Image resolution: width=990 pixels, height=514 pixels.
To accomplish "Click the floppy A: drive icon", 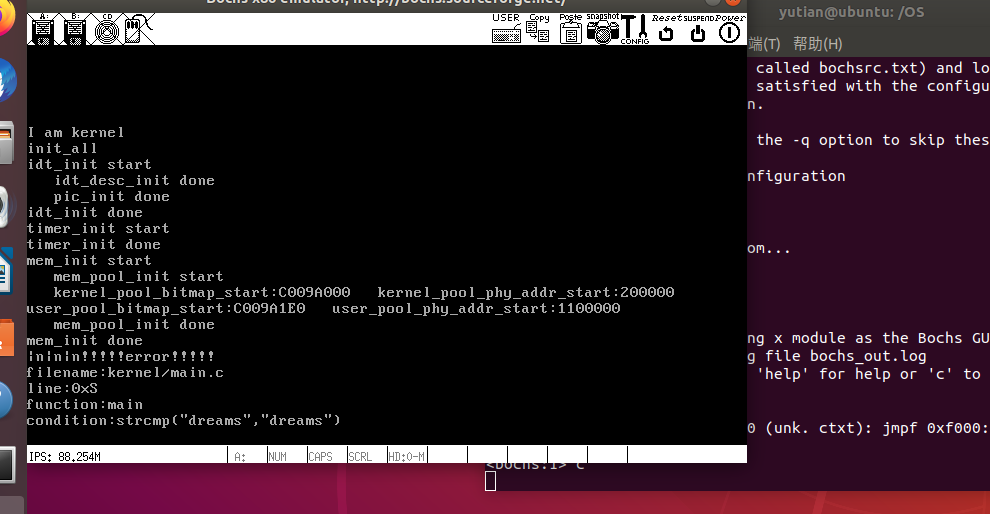I will 43,29.
